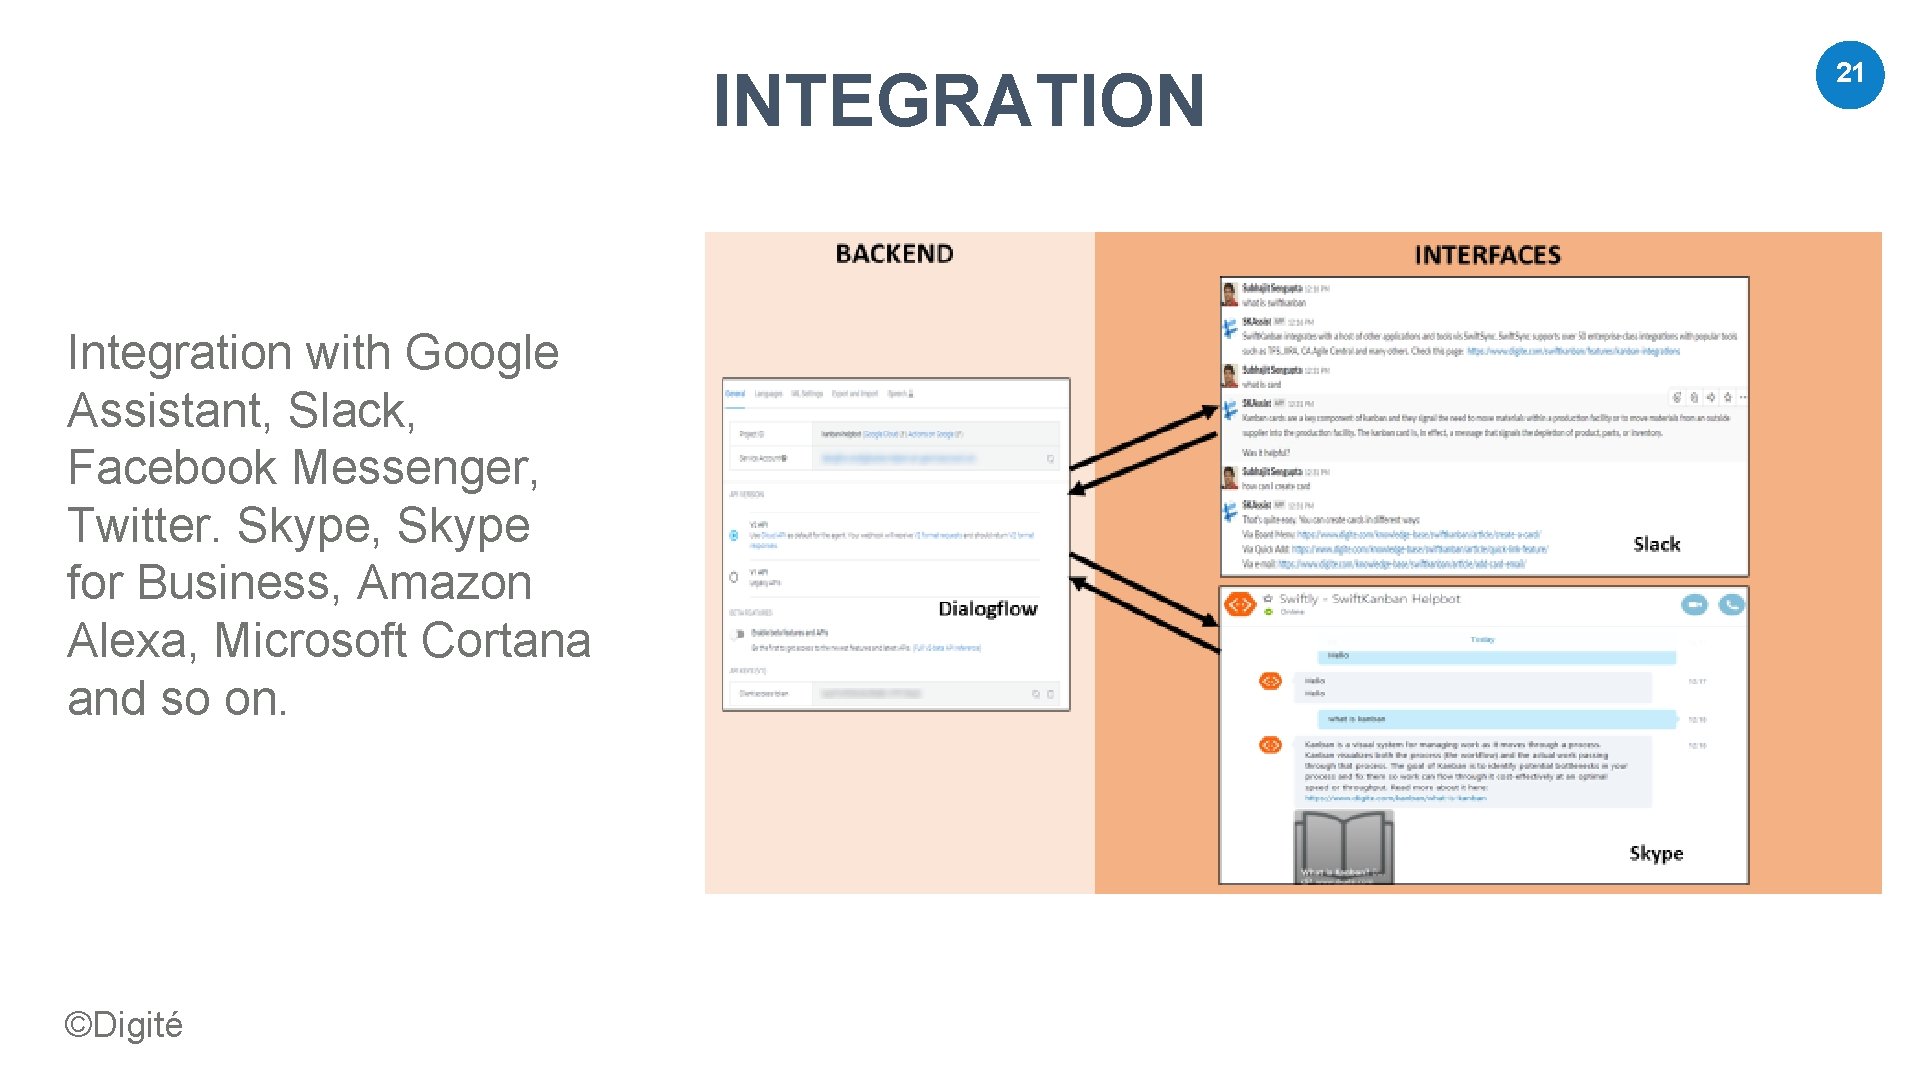The width and height of the screenshot is (1920, 1080).
Task: Open Via e-mail add-card-email link
Action: coord(1402,564)
